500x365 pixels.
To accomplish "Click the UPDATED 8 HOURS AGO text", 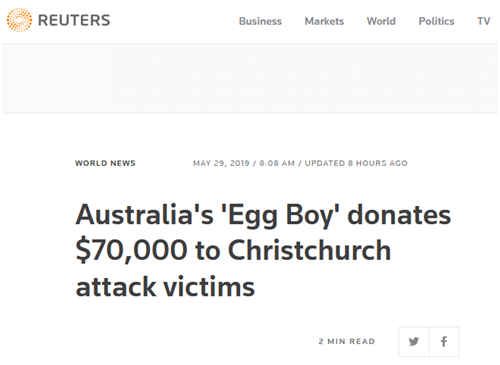I will point(356,163).
